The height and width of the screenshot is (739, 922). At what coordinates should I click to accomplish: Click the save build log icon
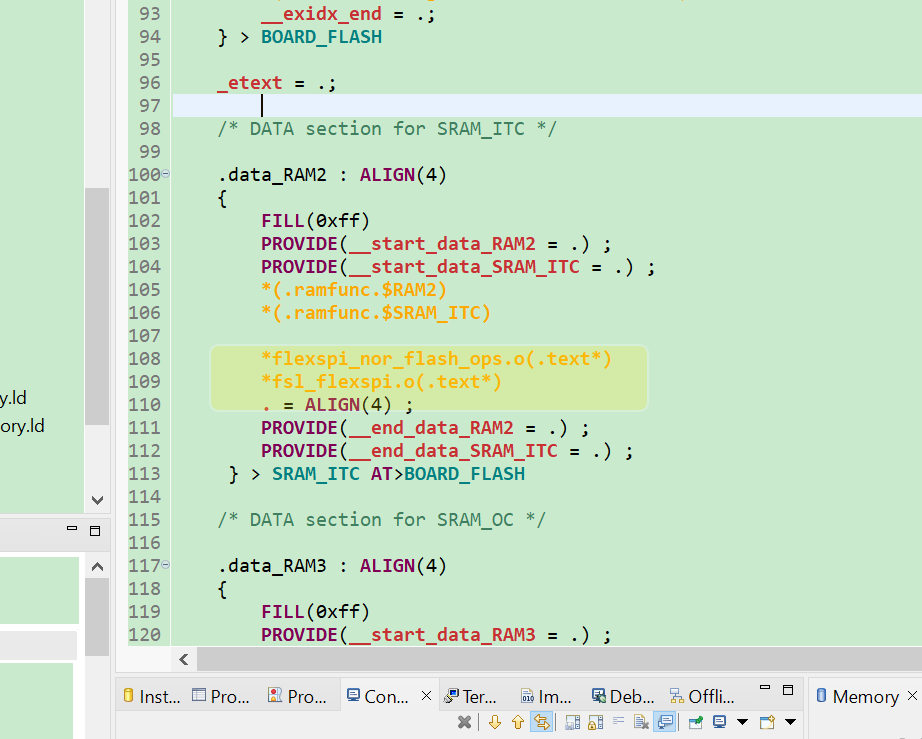click(572, 722)
